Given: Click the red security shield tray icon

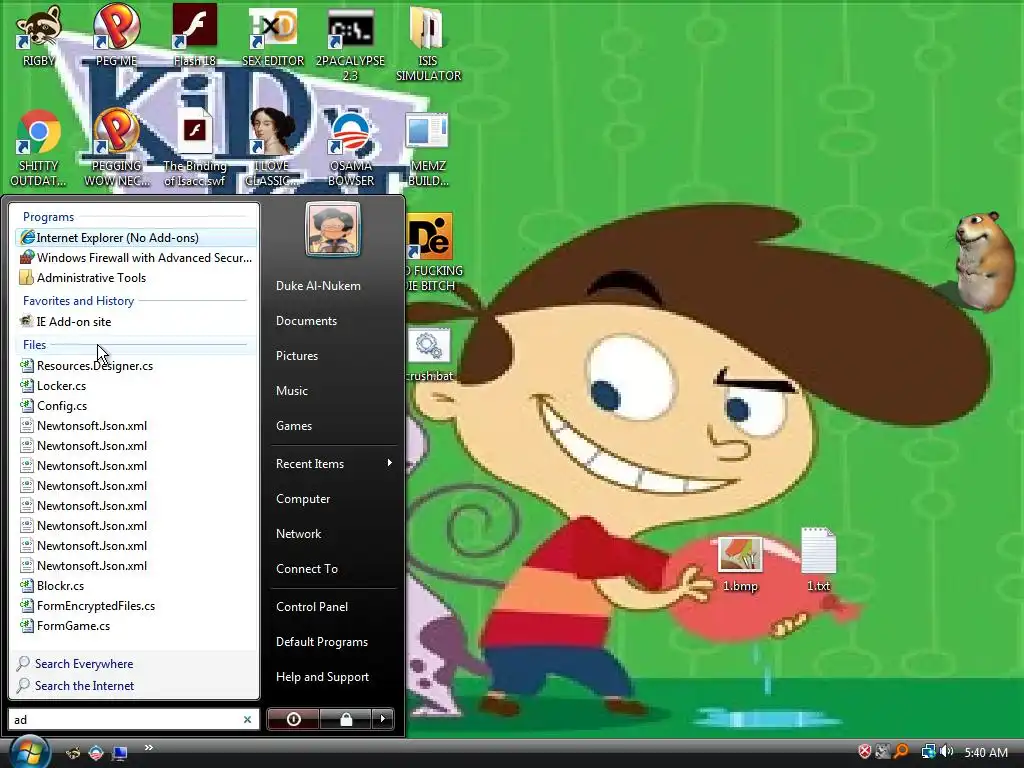Looking at the screenshot, I should coord(865,752).
